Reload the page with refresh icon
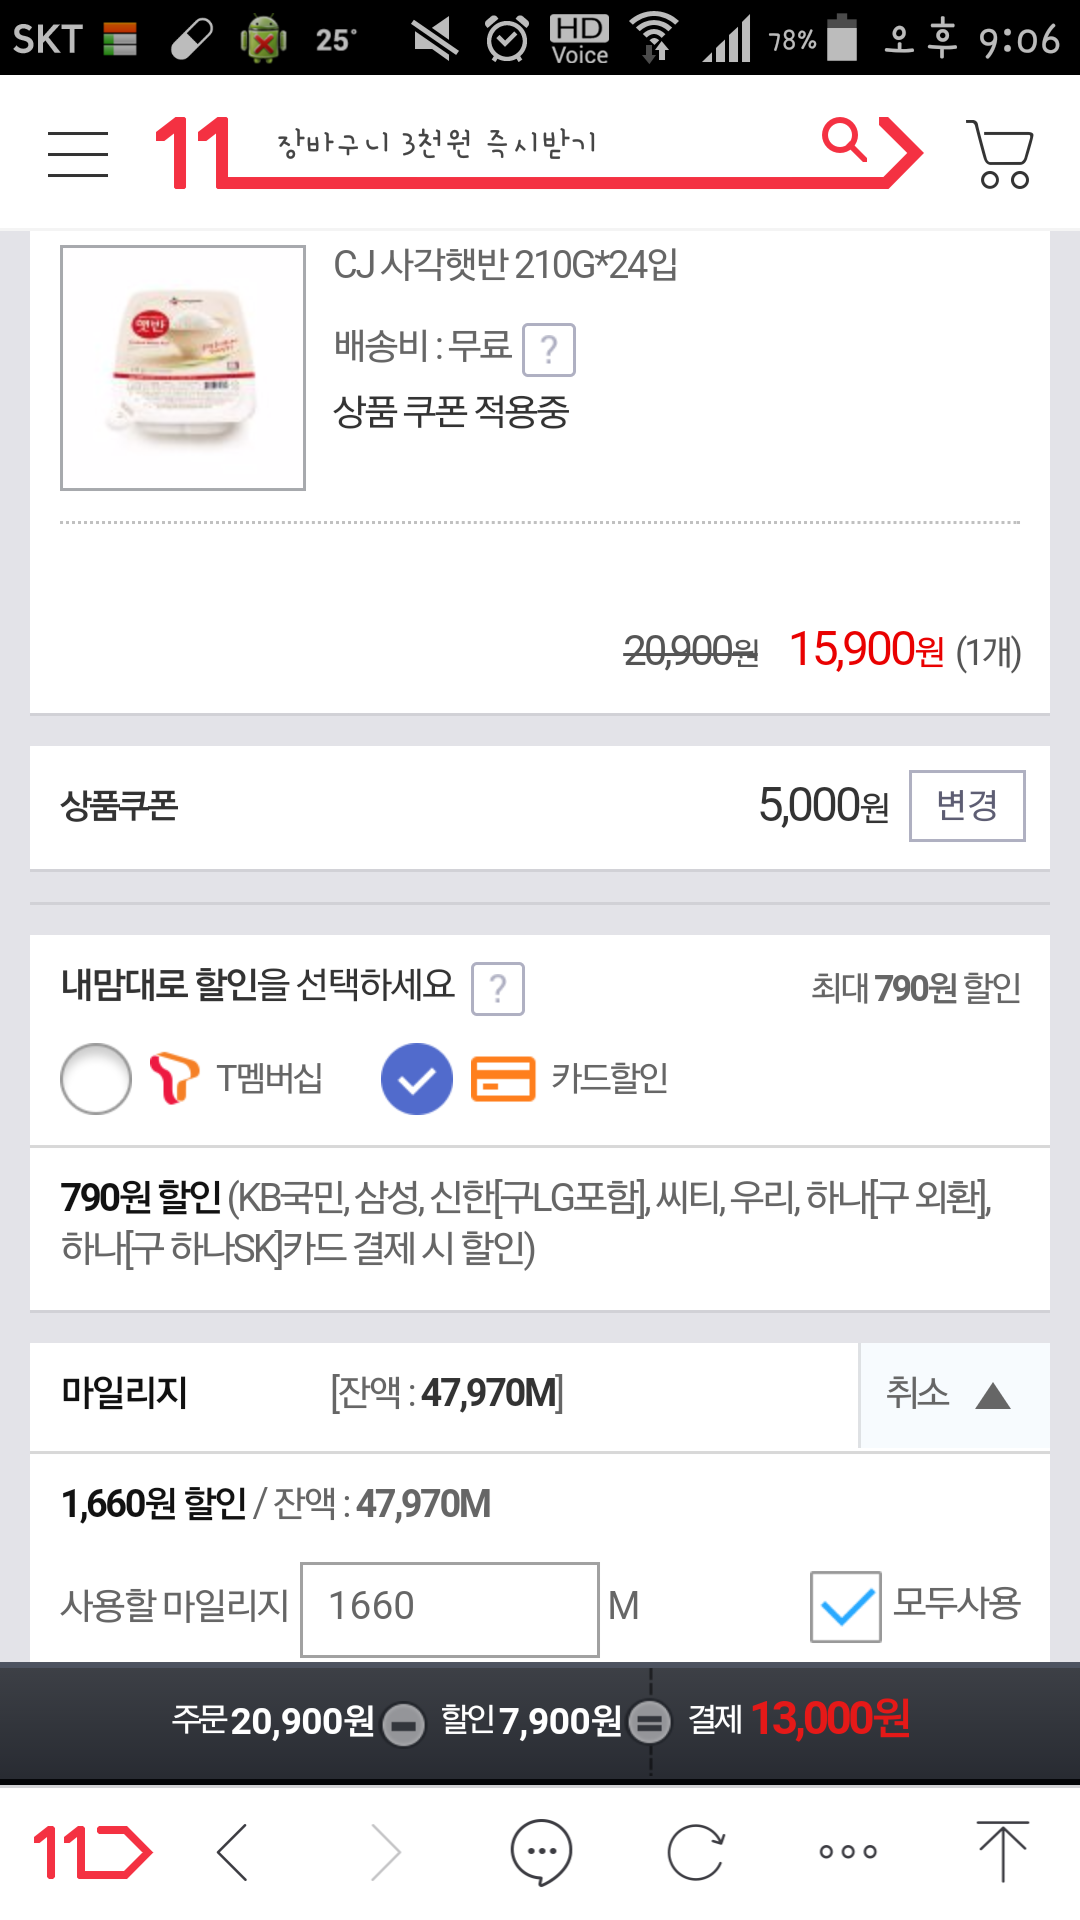 (x=695, y=1852)
